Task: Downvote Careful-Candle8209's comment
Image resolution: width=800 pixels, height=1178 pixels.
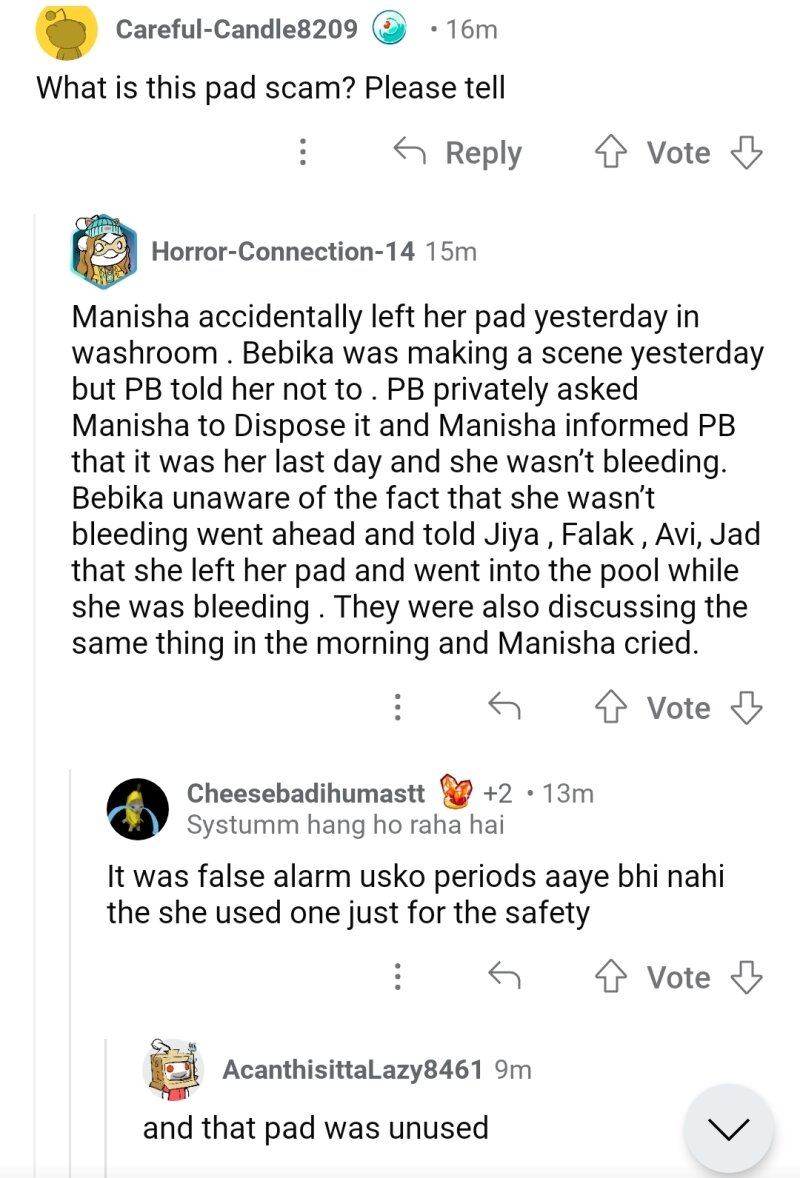Action: 747,153
